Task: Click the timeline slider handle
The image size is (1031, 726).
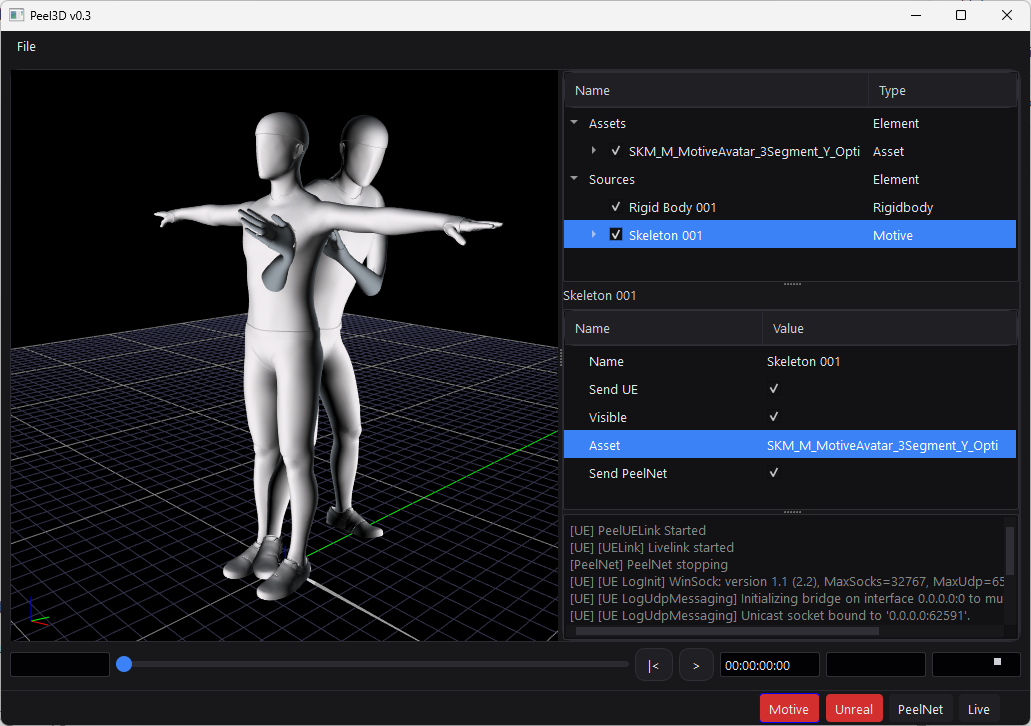Action: [124, 664]
